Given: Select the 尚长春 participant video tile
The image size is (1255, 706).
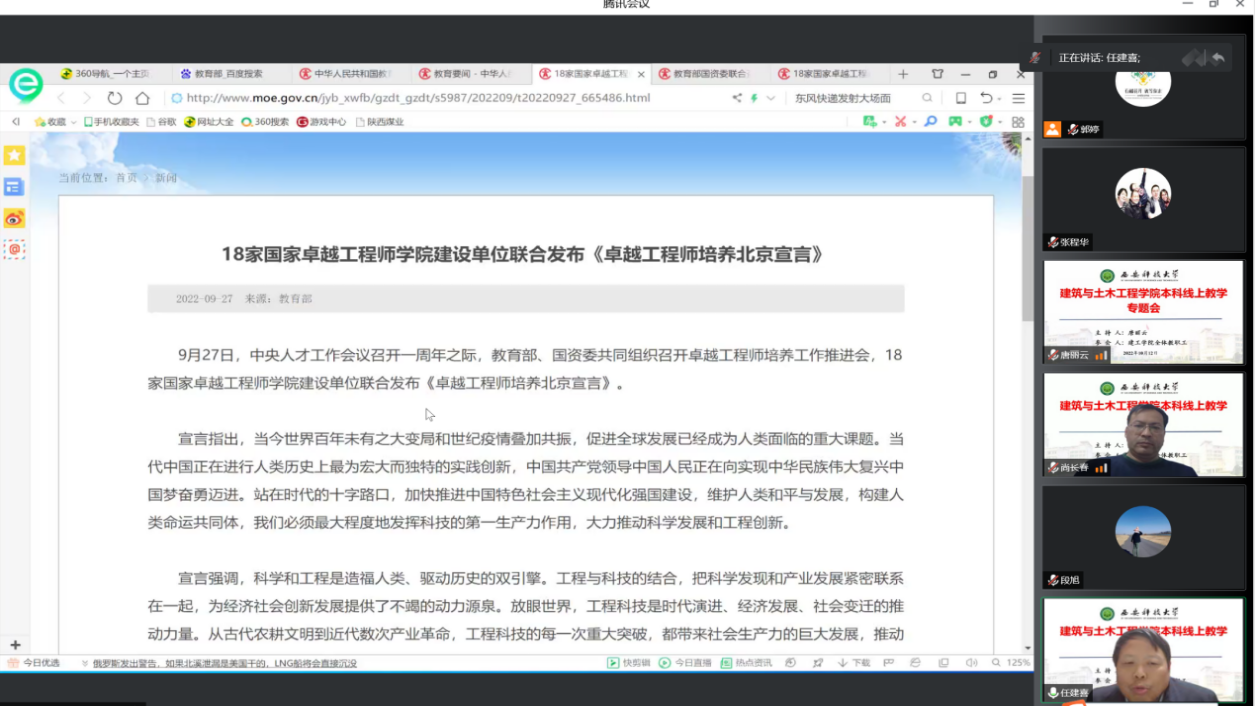Looking at the screenshot, I should 1144,425.
